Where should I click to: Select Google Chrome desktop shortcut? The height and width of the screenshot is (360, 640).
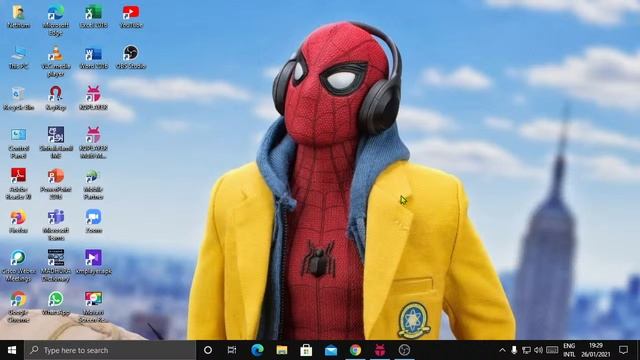tap(18, 307)
